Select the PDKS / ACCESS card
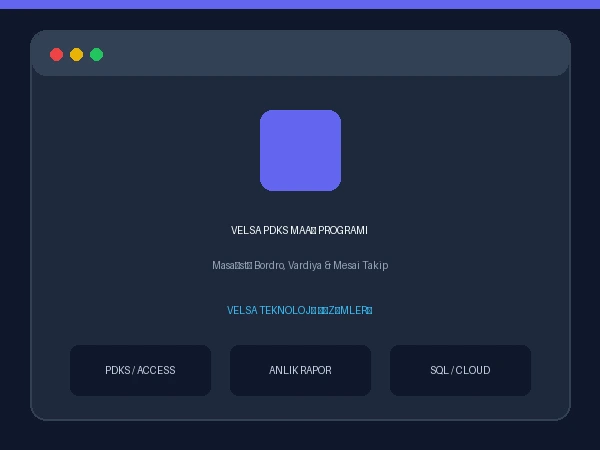 coord(140,370)
